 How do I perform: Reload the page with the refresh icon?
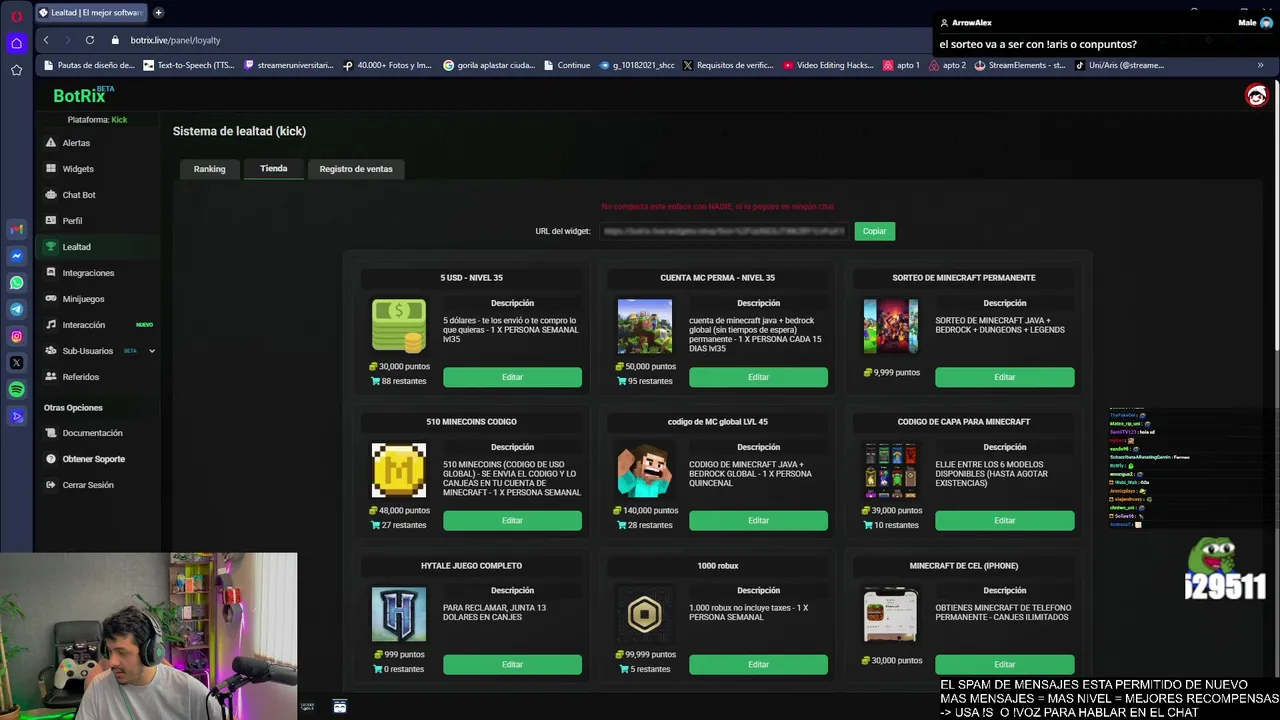90,40
